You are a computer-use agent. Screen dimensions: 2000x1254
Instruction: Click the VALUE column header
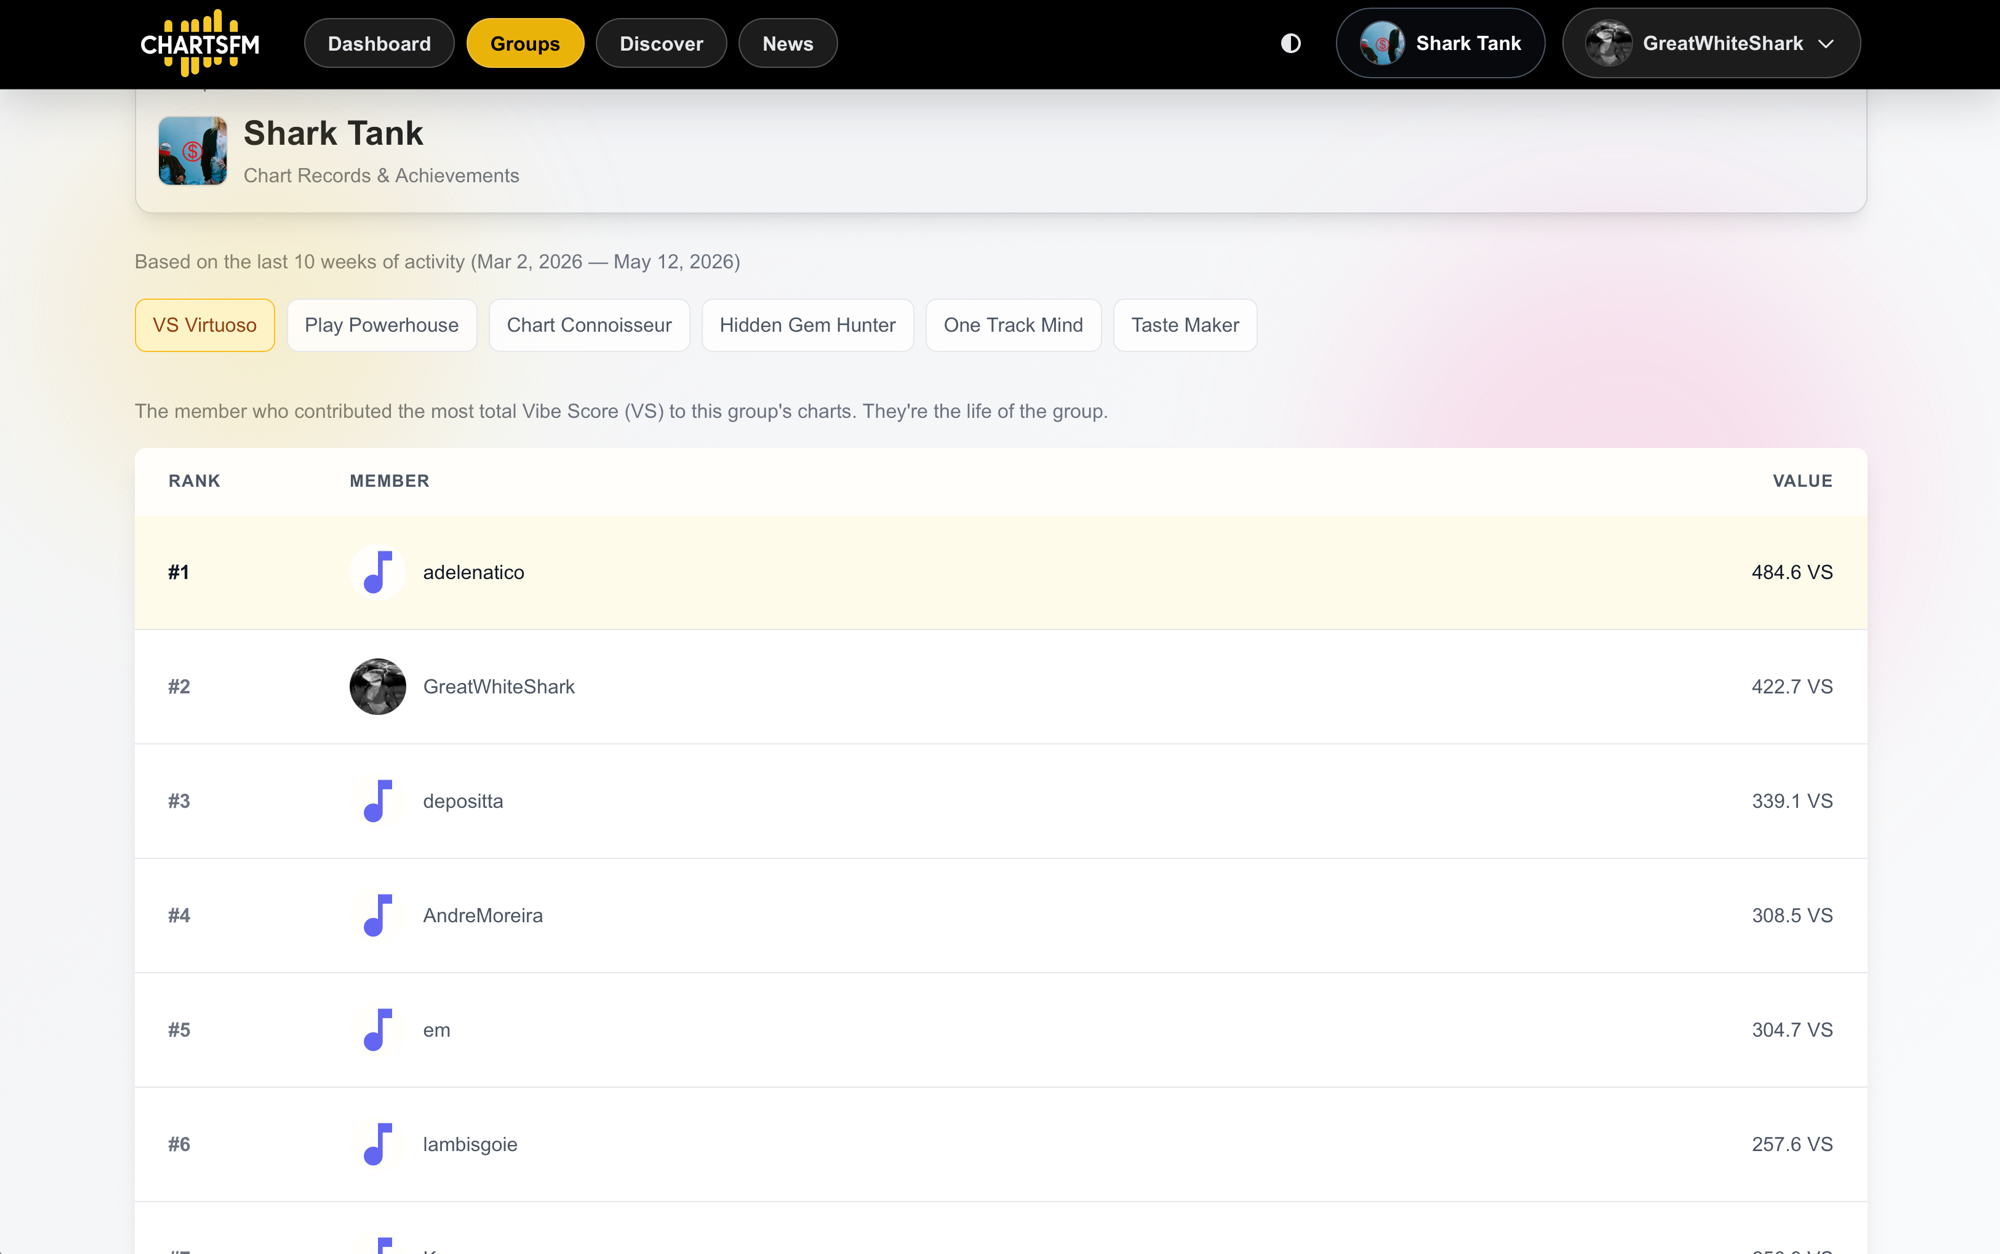pyautogui.click(x=1803, y=481)
